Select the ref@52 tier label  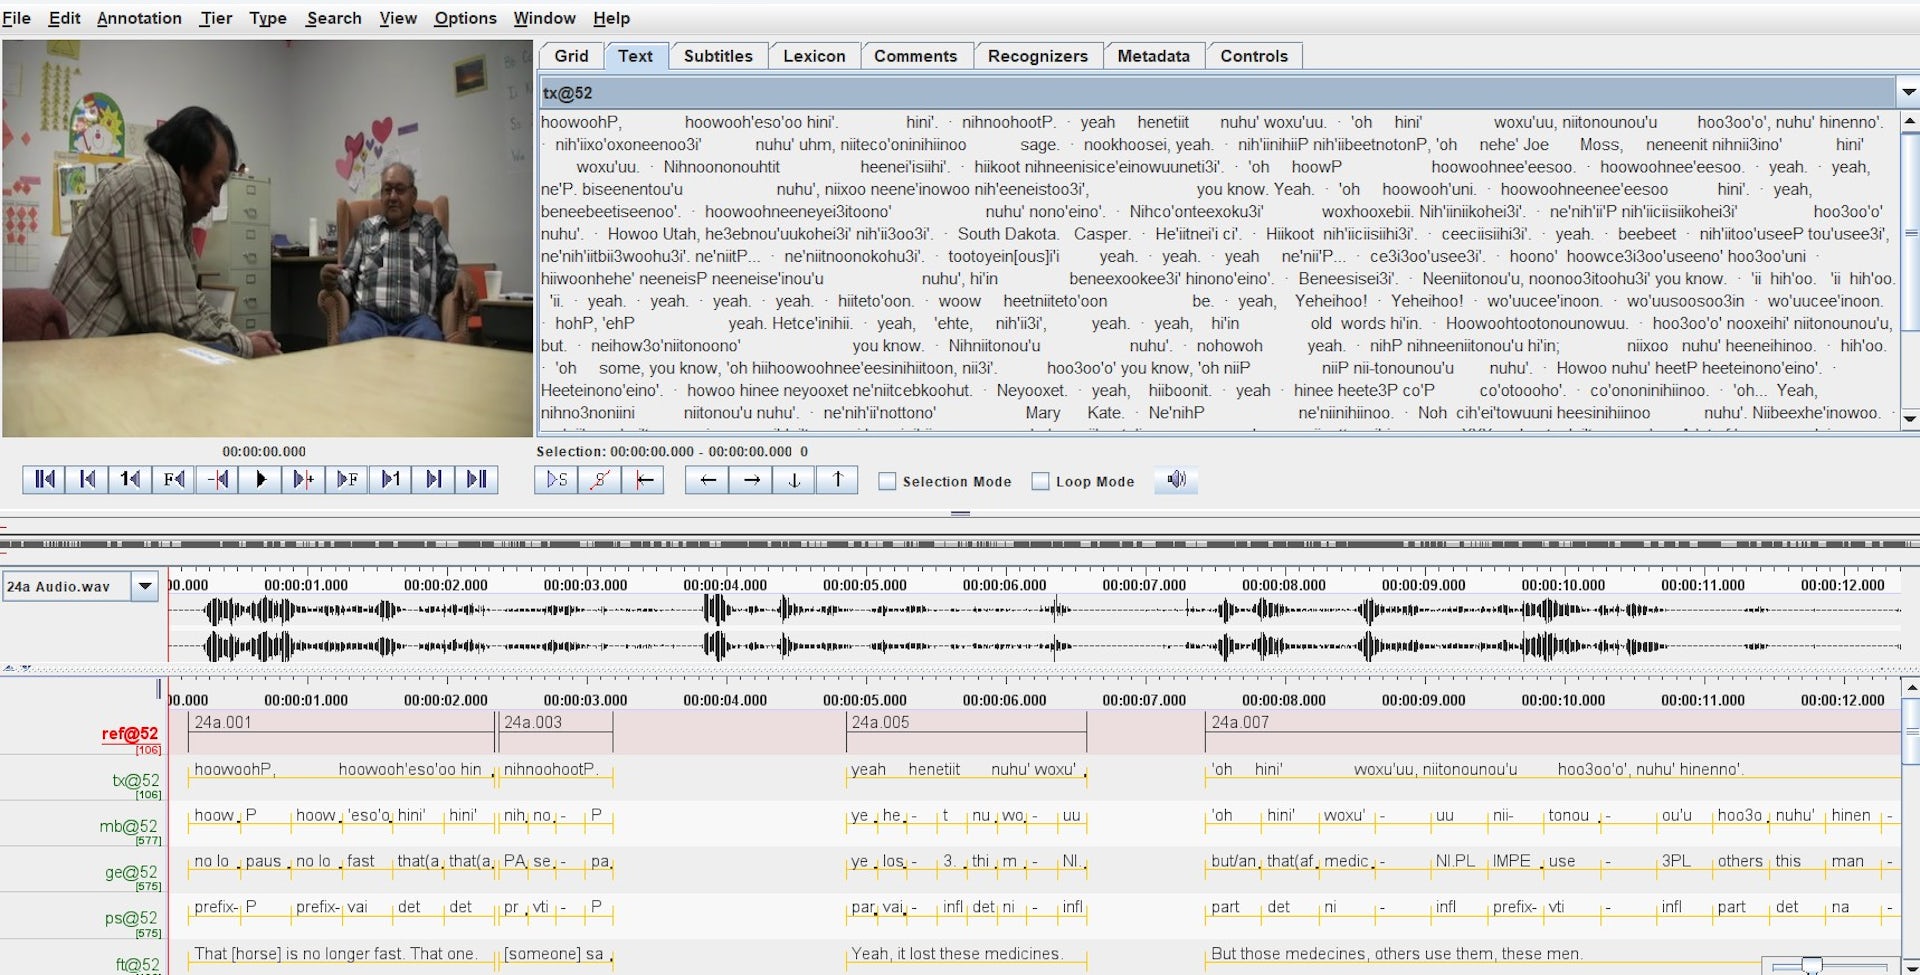(x=129, y=734)
